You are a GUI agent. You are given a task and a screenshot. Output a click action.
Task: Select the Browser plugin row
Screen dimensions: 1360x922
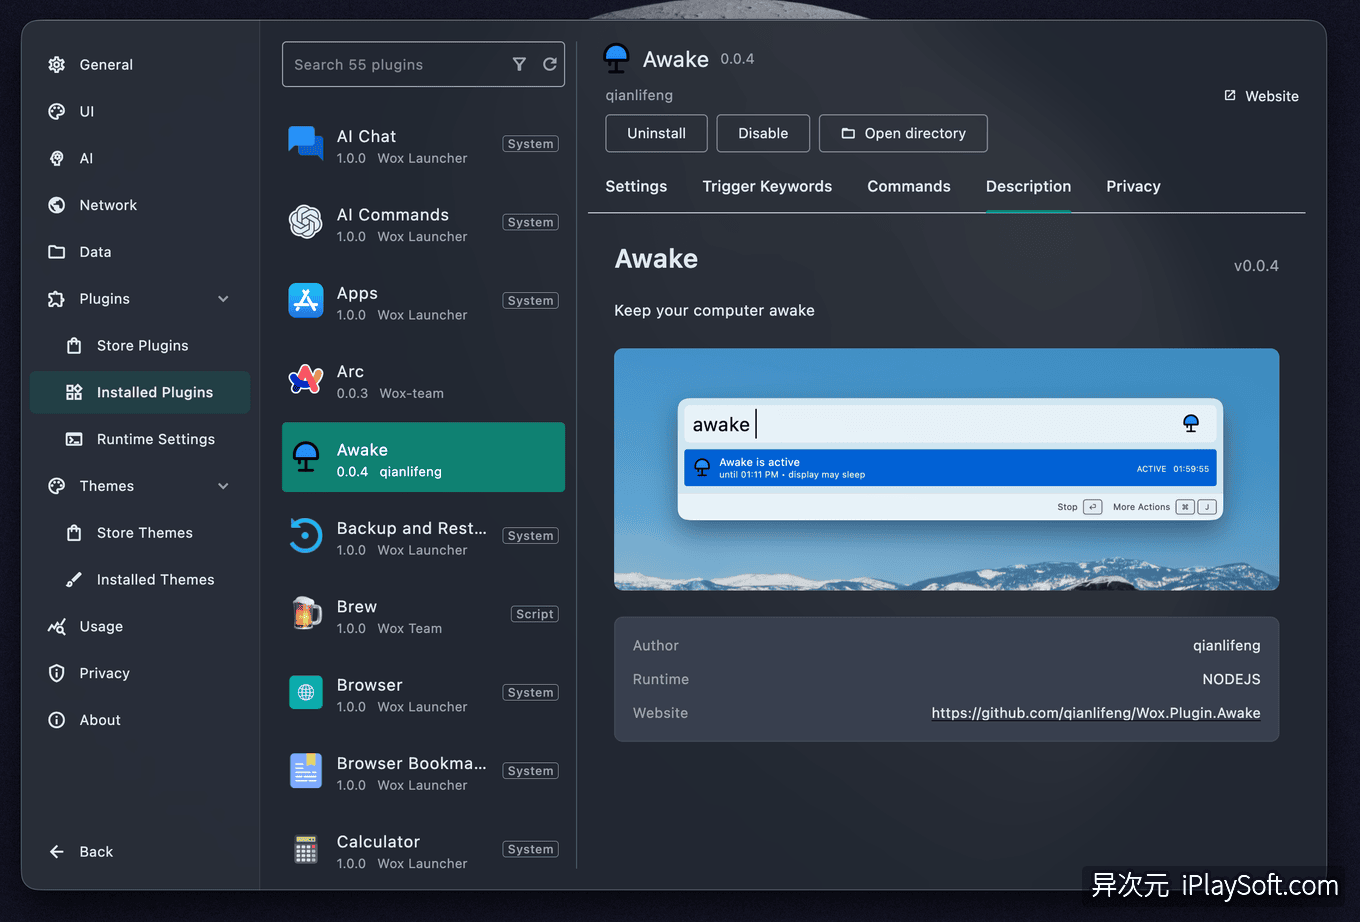pos(423,692)
